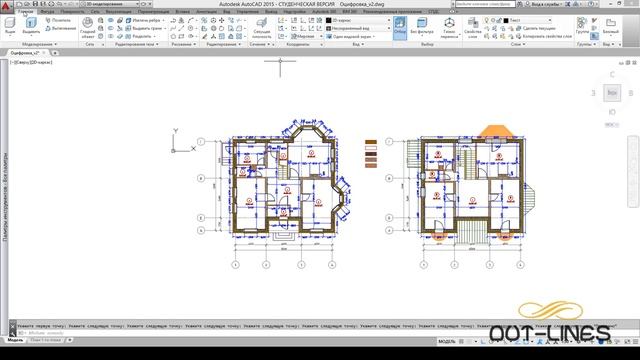
Task: Click the Верх face on the ViewCube
Action: pyautogui.click(x=612, y=93)
